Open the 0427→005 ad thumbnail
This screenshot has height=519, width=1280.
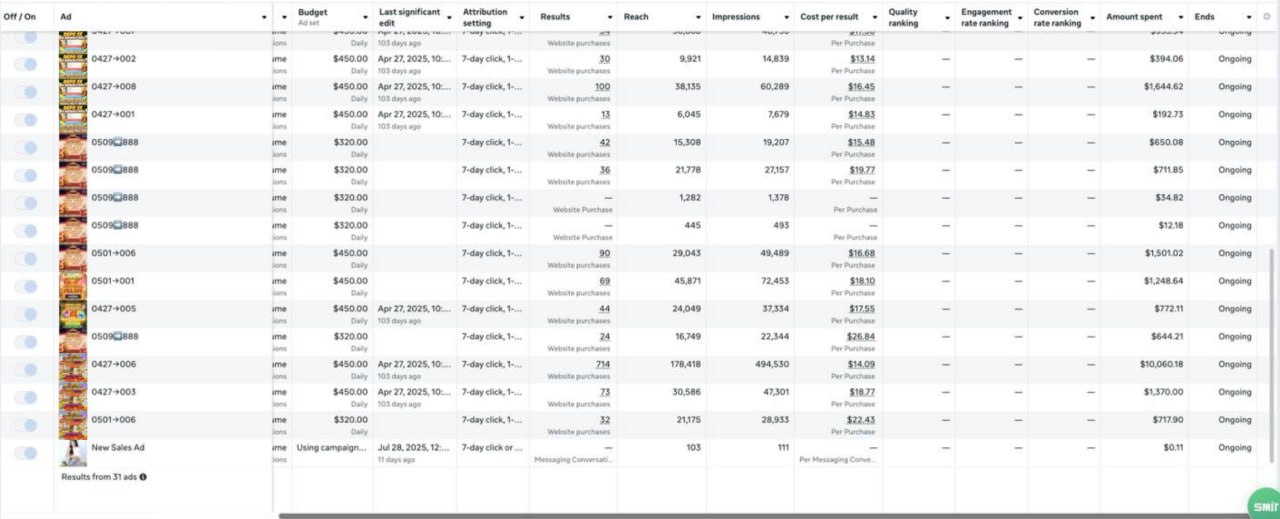(x=73, y=315)
